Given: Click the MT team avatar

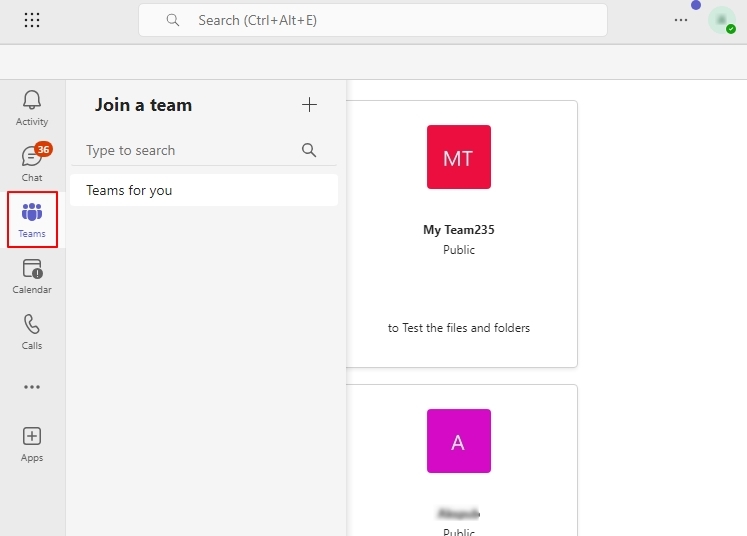Looking at the screenshot, I should pos(459,157).
